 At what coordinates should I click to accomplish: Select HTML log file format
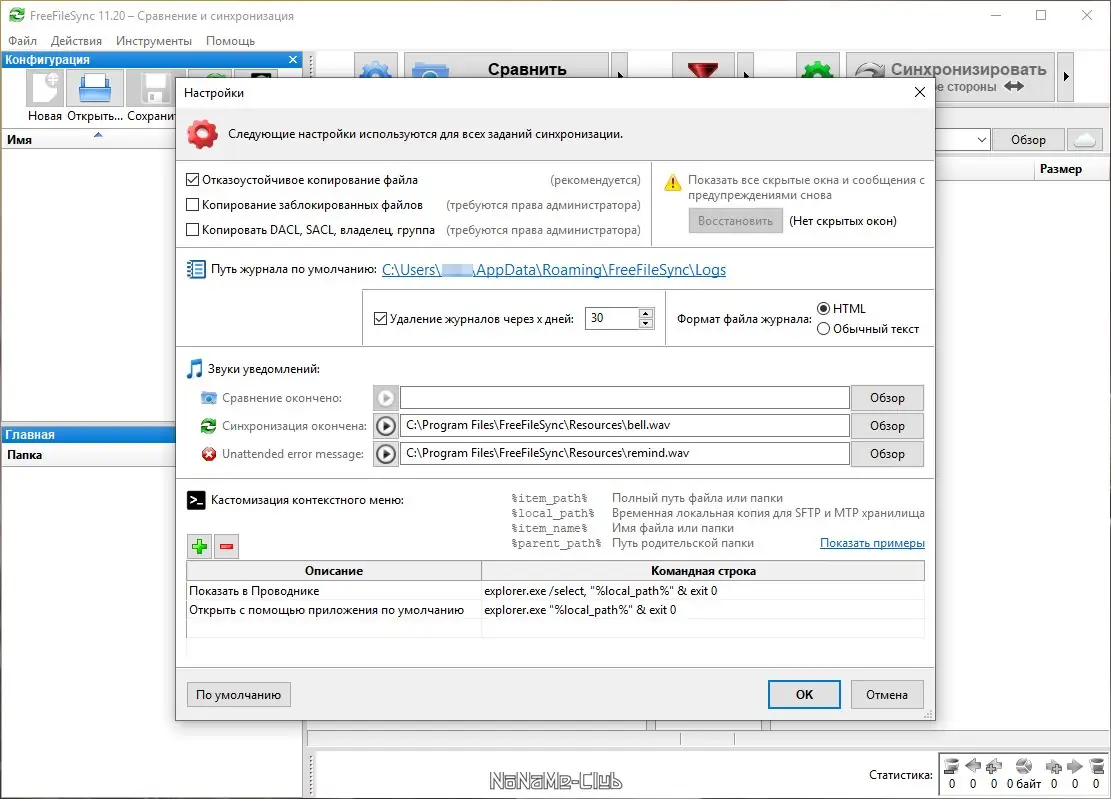point(823,309)
